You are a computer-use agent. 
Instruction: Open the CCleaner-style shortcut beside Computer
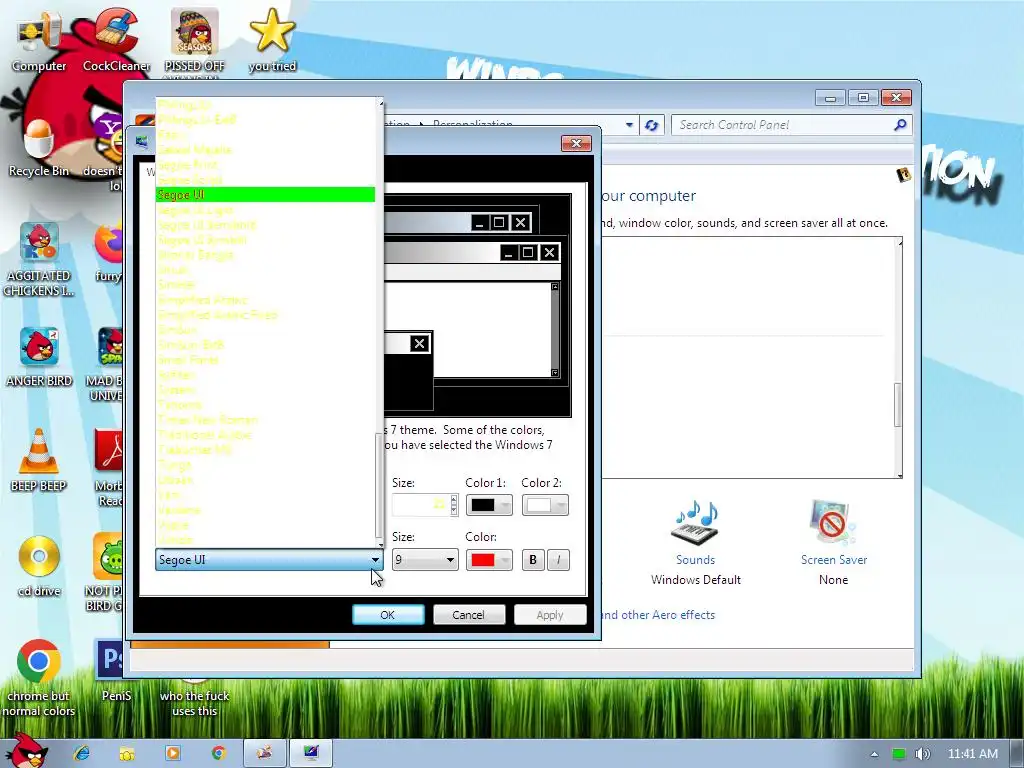116,40
